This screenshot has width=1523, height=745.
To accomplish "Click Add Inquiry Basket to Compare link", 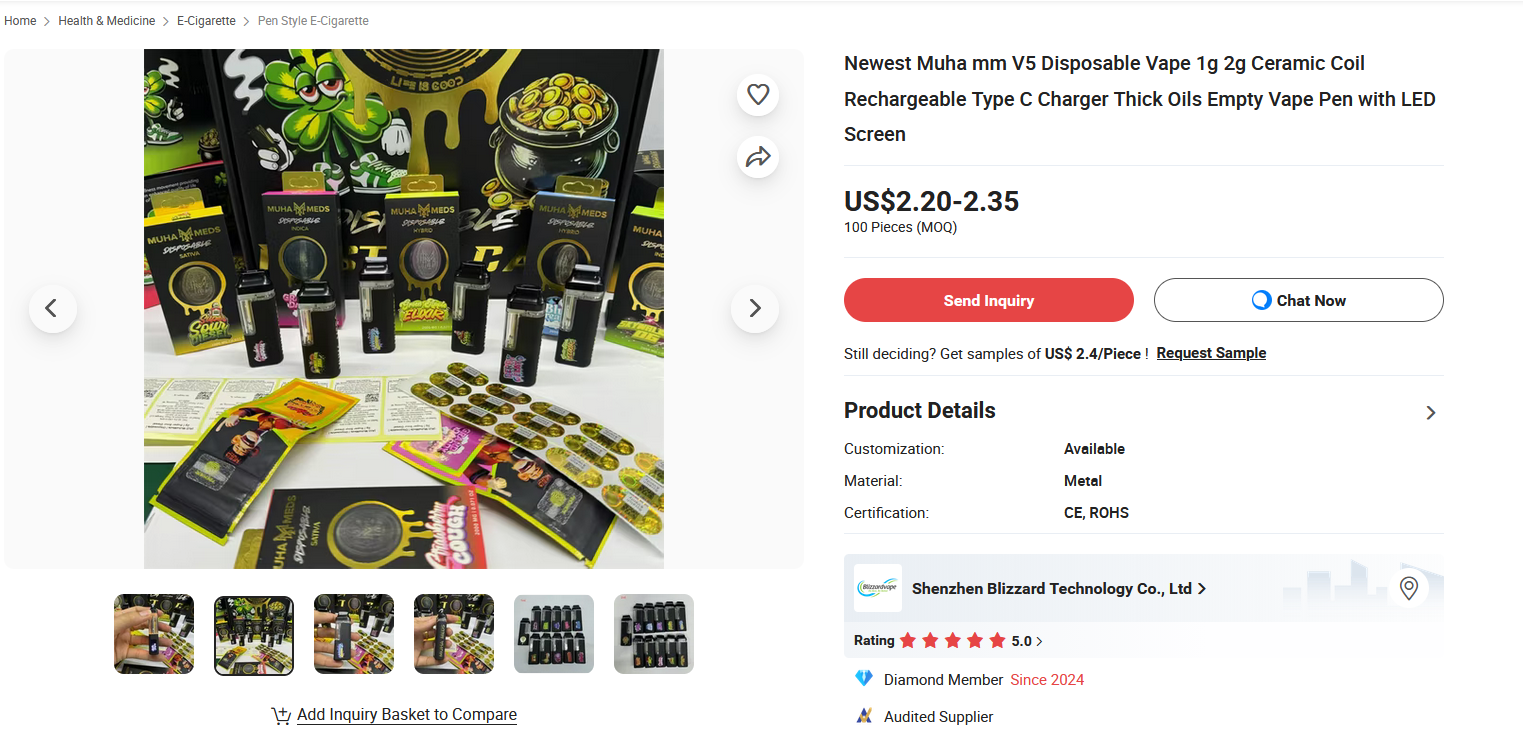I will coord(407,715).
